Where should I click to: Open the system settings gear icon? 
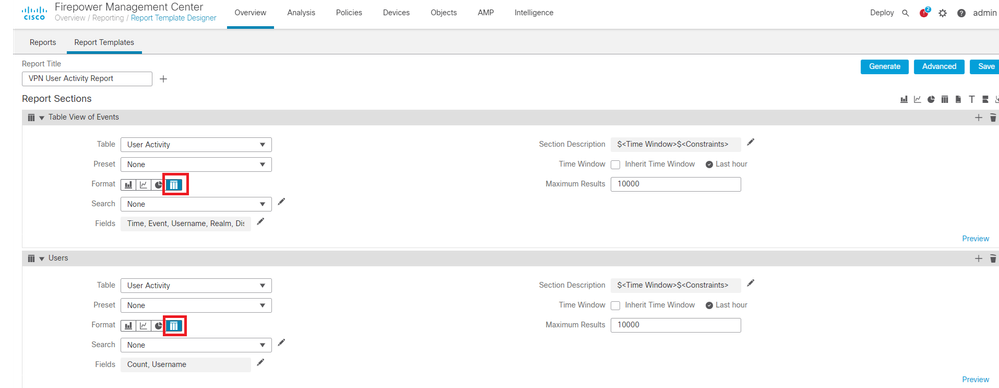click(x=943, y=13)
